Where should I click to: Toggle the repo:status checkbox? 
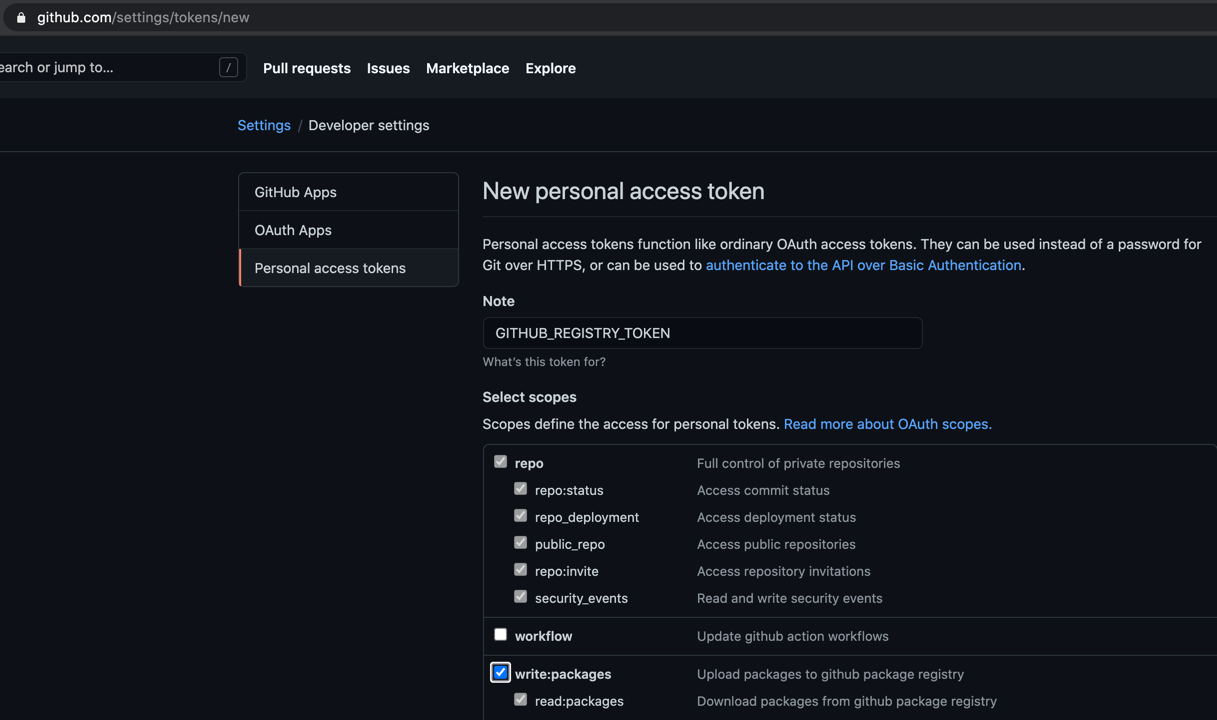point(520,489)
